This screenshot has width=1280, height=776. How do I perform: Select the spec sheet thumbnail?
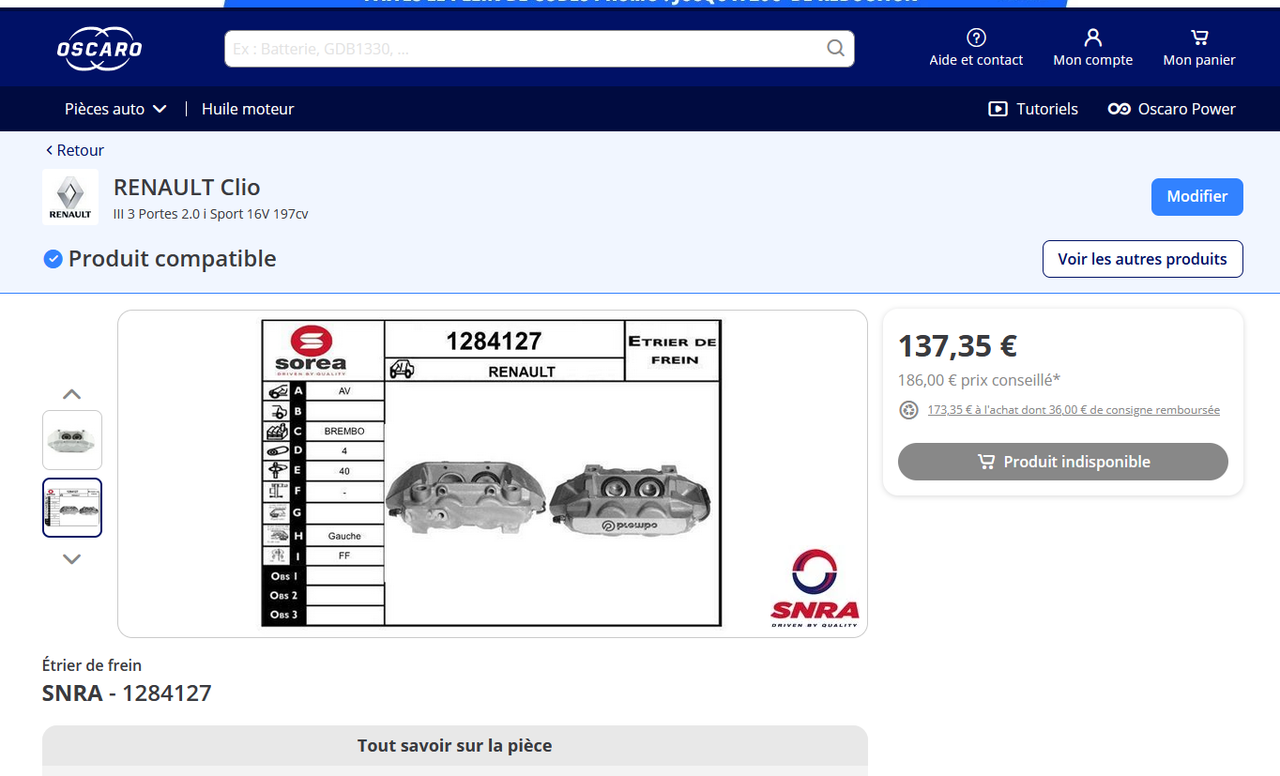72,508
